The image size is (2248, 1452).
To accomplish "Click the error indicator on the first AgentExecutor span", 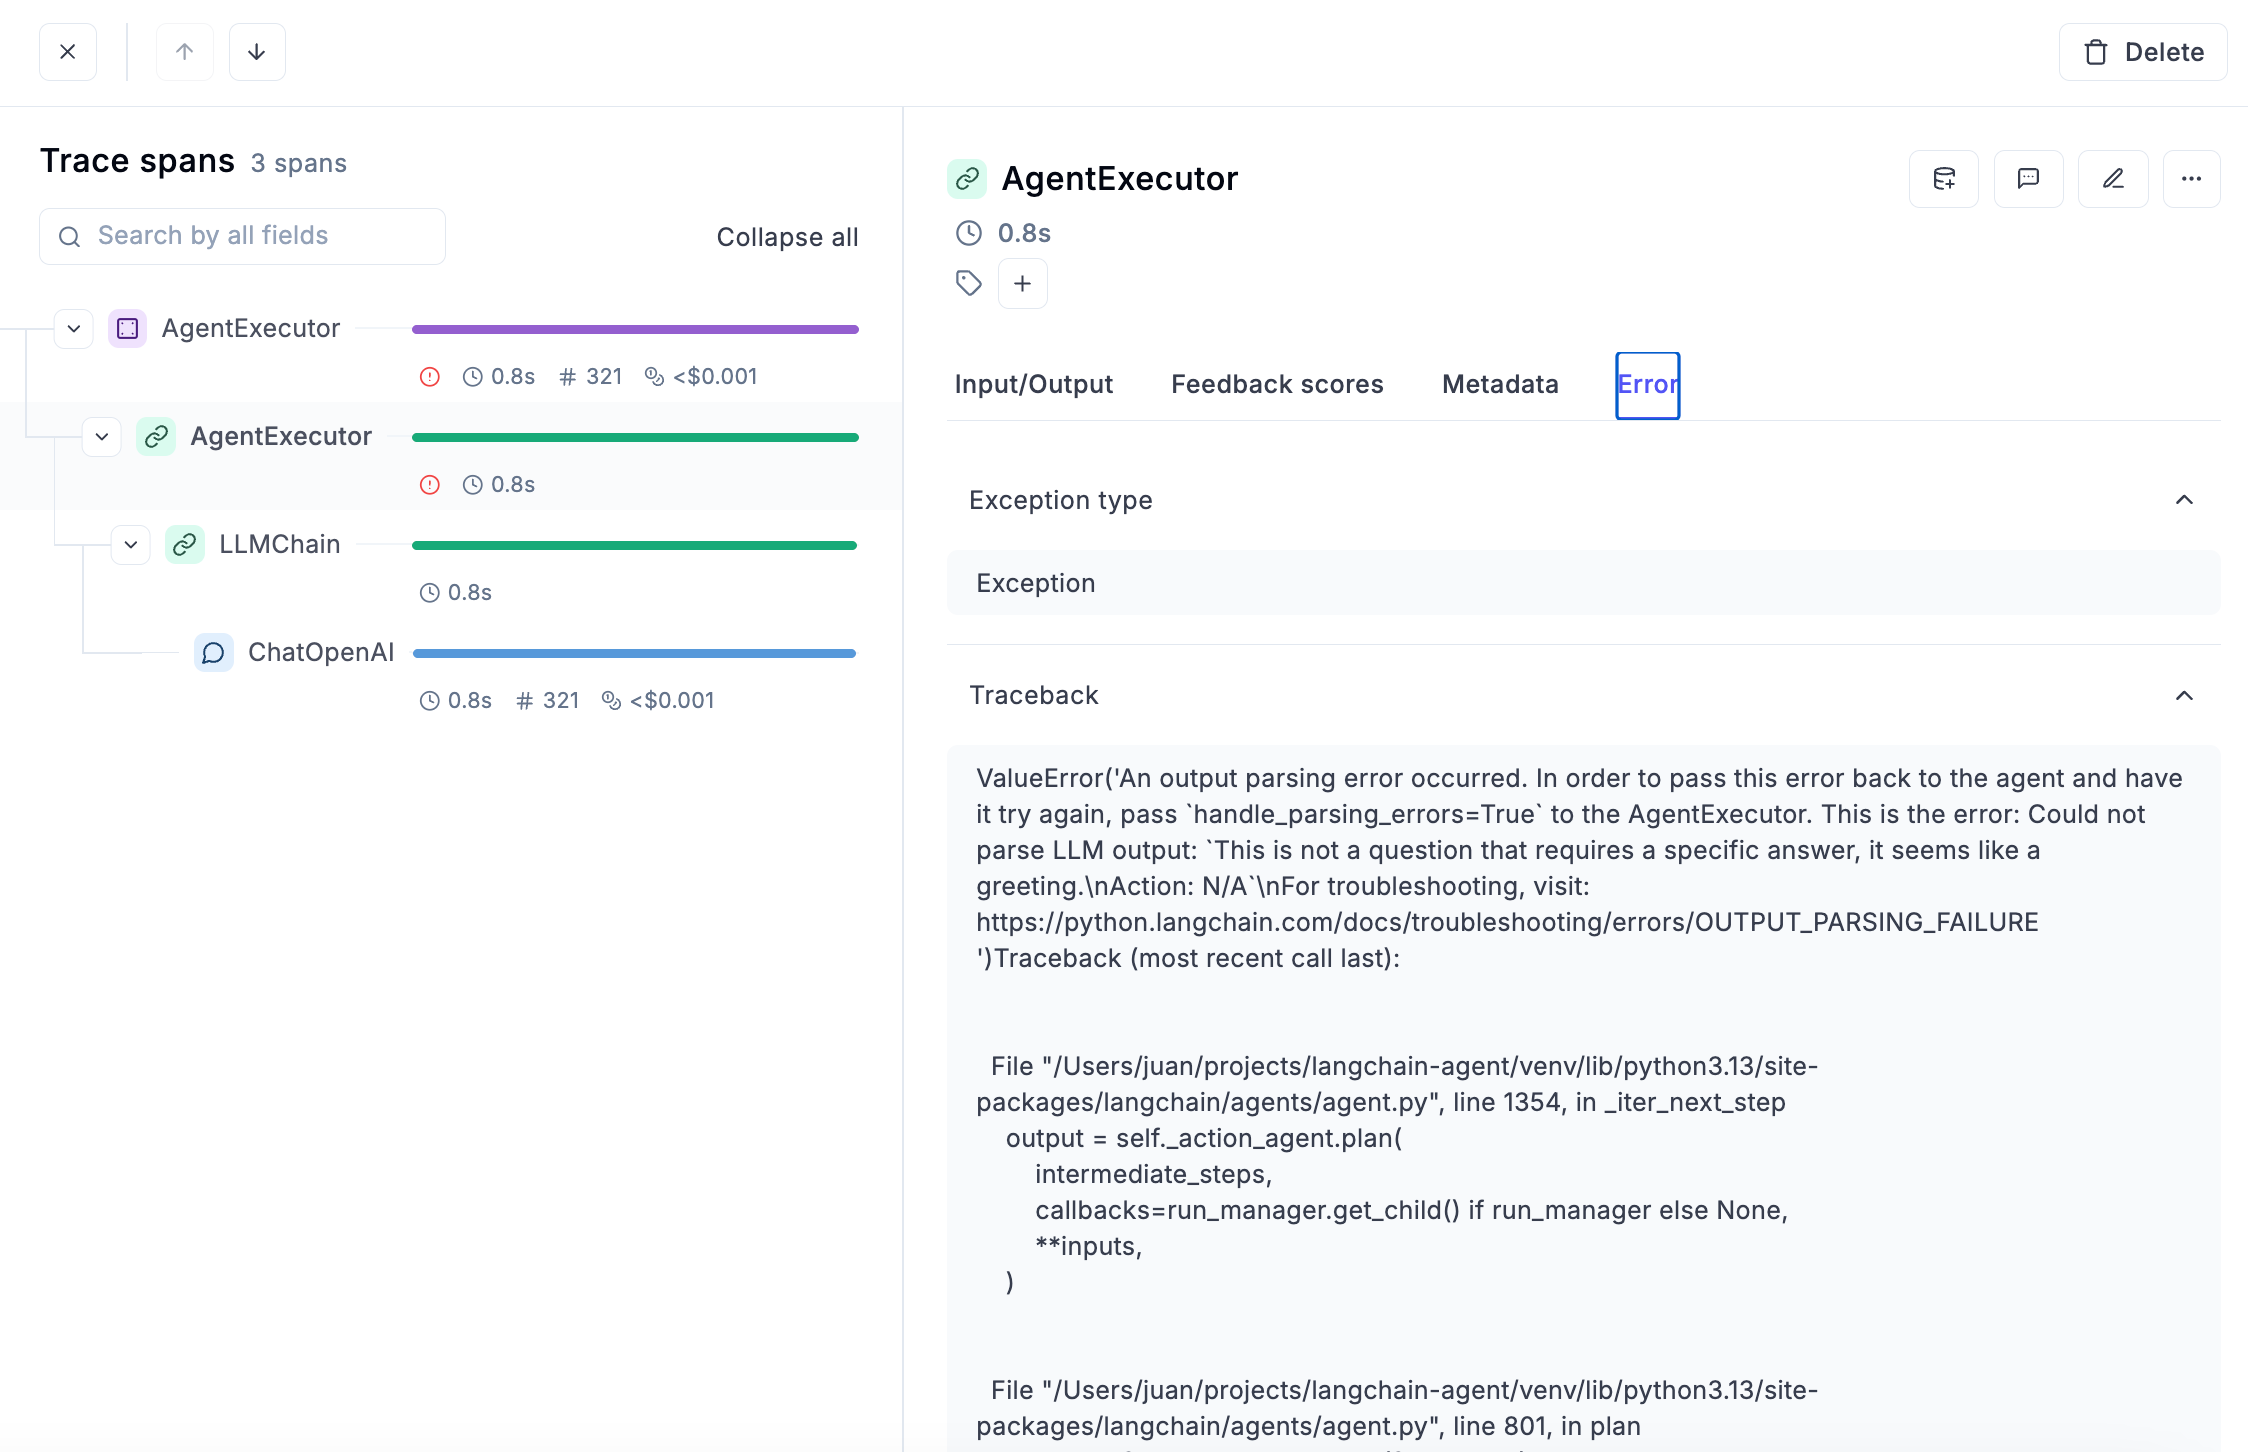I will [x=430, y=376].
